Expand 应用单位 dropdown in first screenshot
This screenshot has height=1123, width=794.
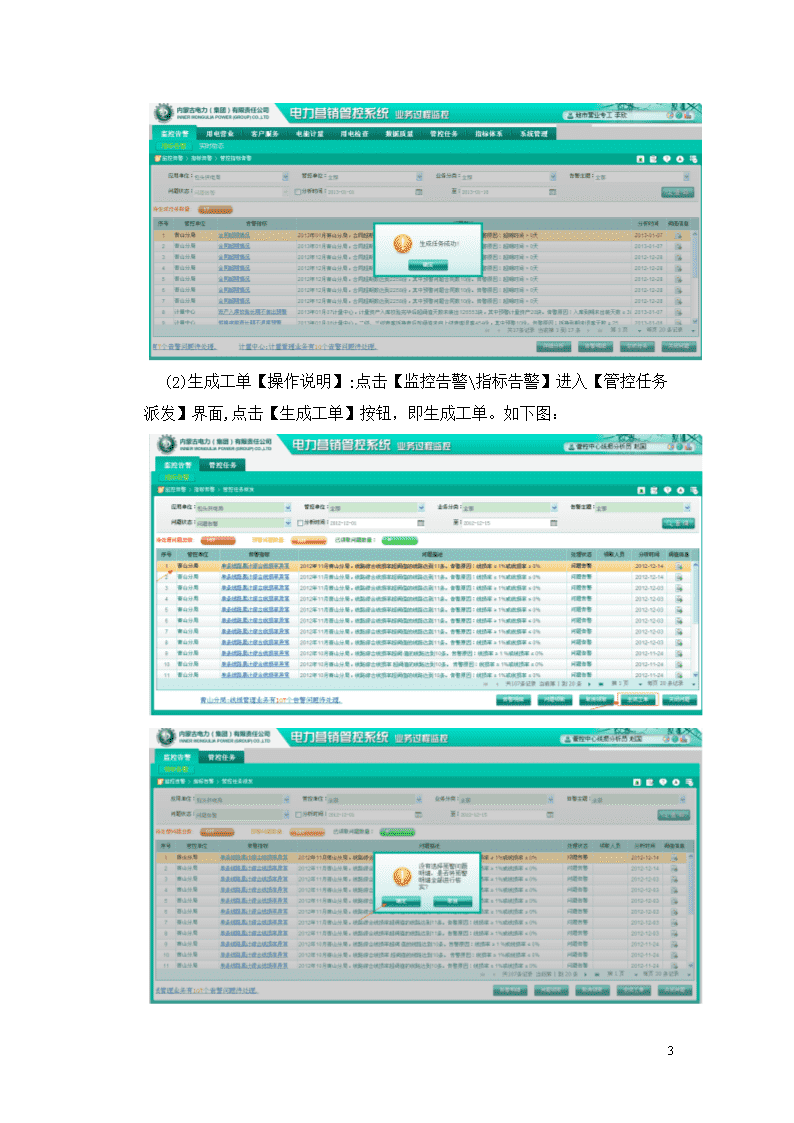pyautogui.click(x=285, y=176)
